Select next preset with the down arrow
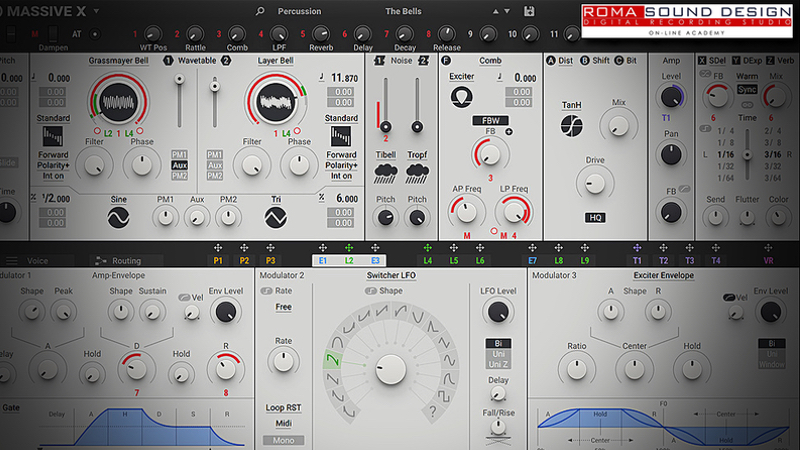The height and width of the screenshot is (450, 800). [x=507, y=11]
